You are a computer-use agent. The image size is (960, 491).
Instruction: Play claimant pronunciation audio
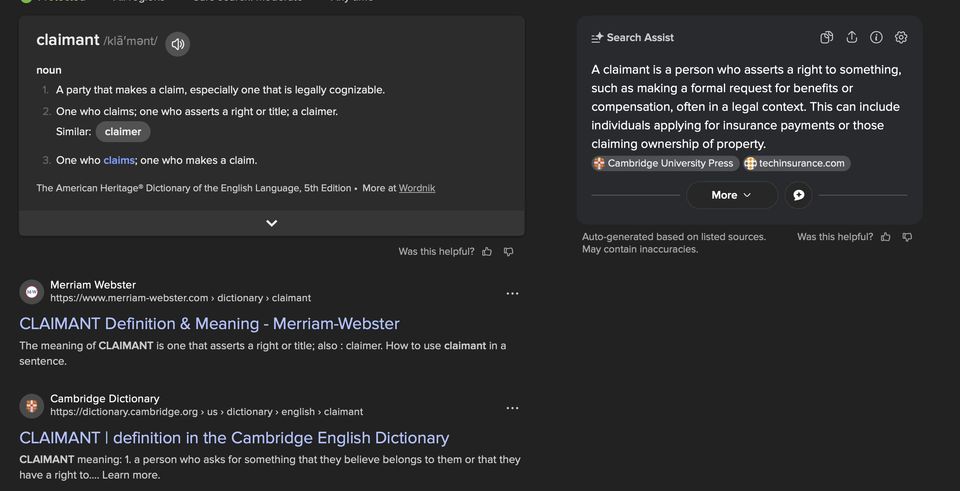point(178,44)
